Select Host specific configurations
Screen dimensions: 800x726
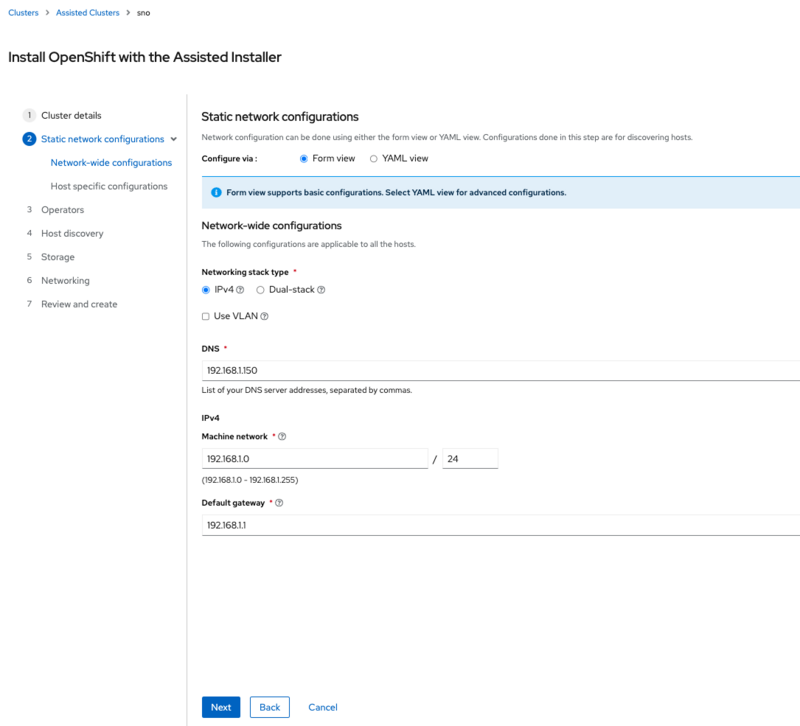108,186
